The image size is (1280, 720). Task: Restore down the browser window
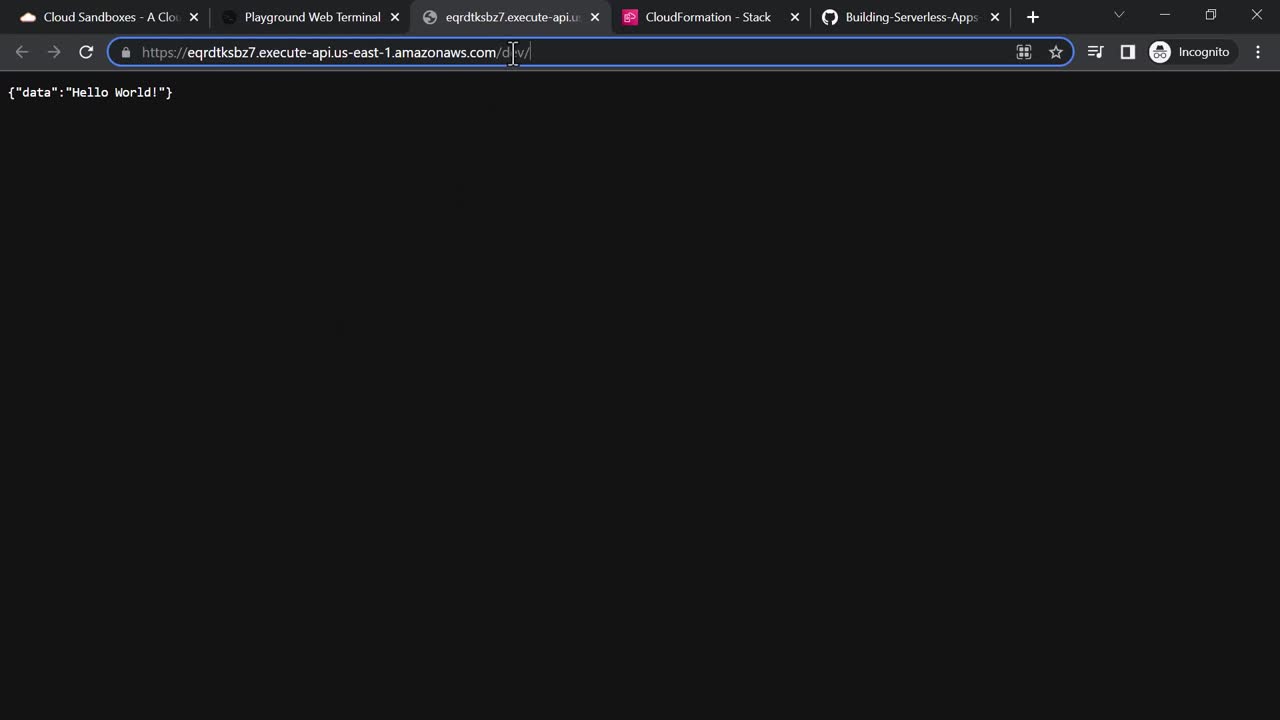(x=1211, y=15)
